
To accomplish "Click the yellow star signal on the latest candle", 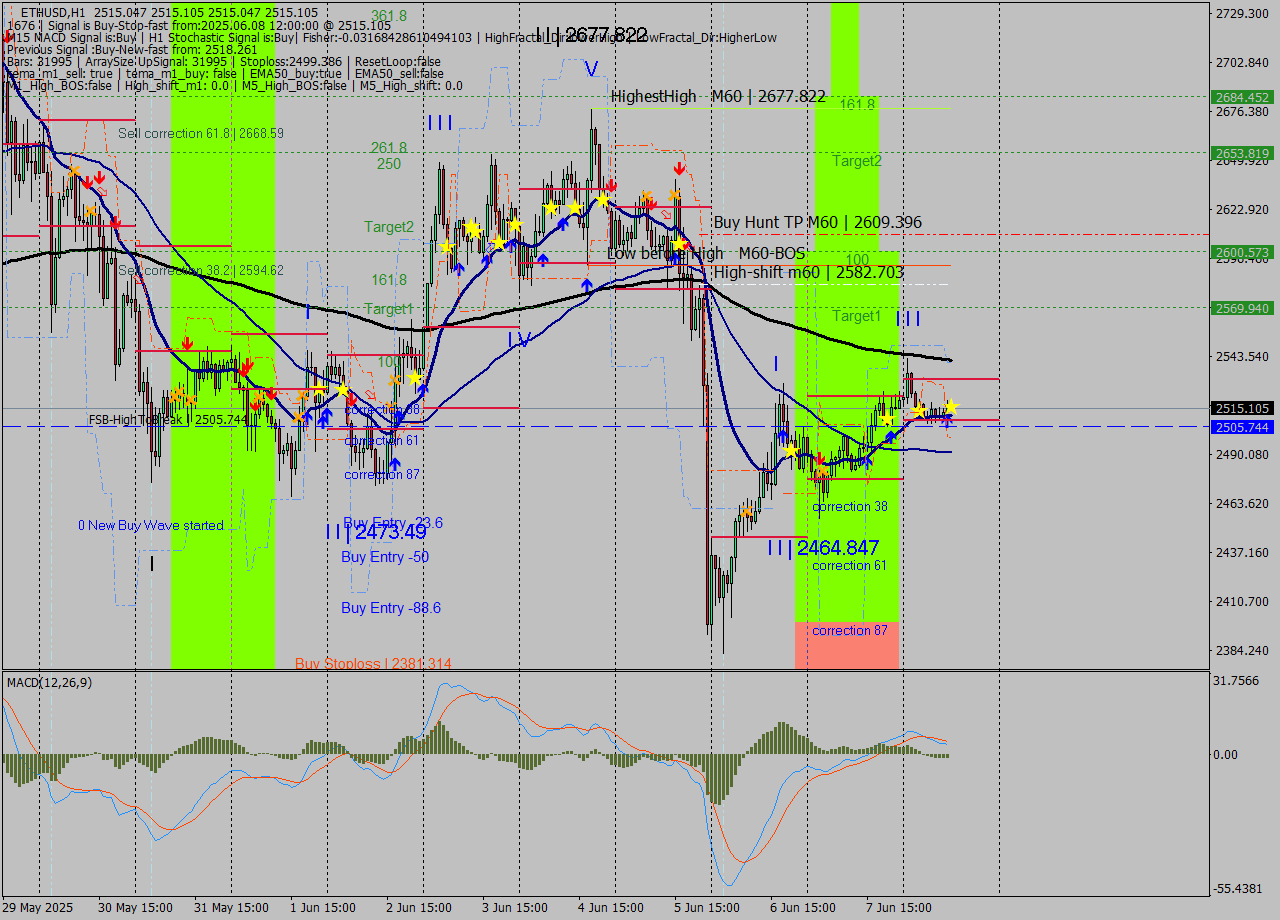I will tap(948, 407).
